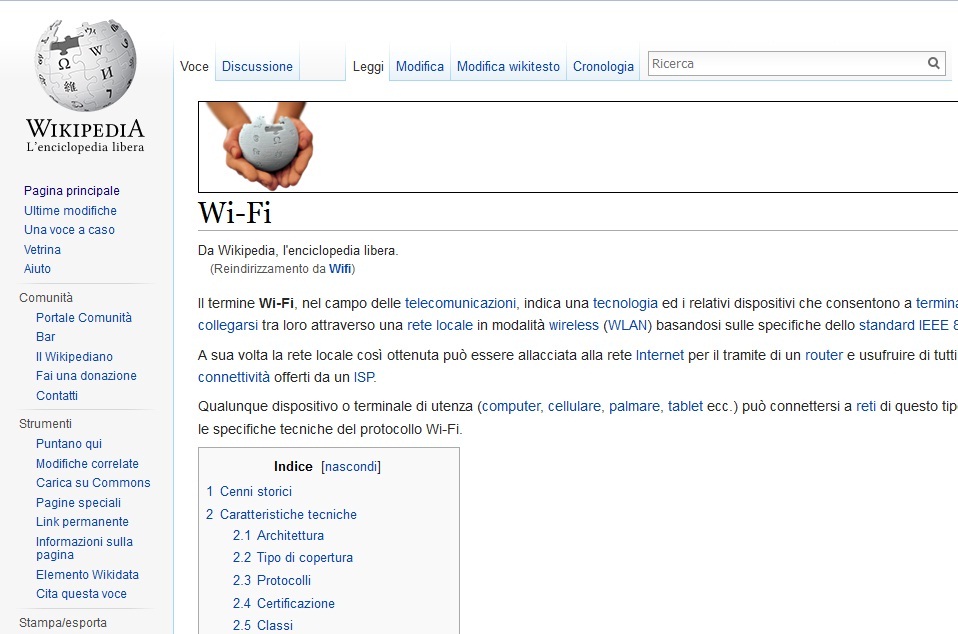The image size is (958, 634).
Task: Click the Wi-Fi article heading
Action: pyautogui.click(x=235, y=213)
